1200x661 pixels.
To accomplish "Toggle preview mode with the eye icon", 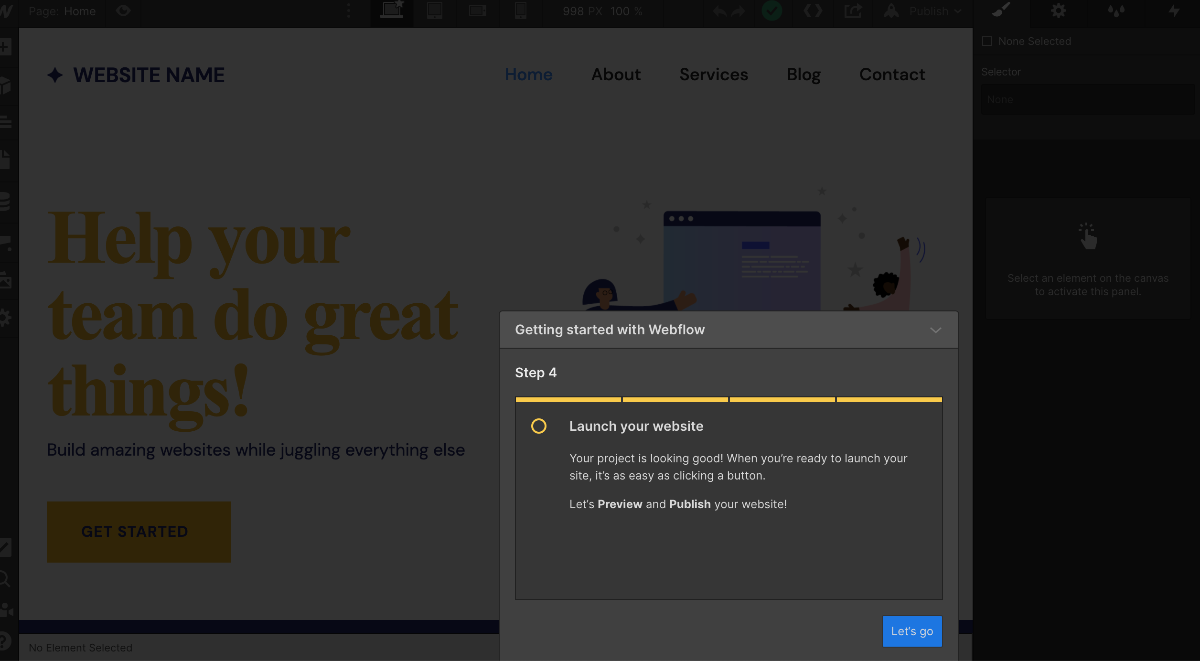I will (x=123, y=11).
